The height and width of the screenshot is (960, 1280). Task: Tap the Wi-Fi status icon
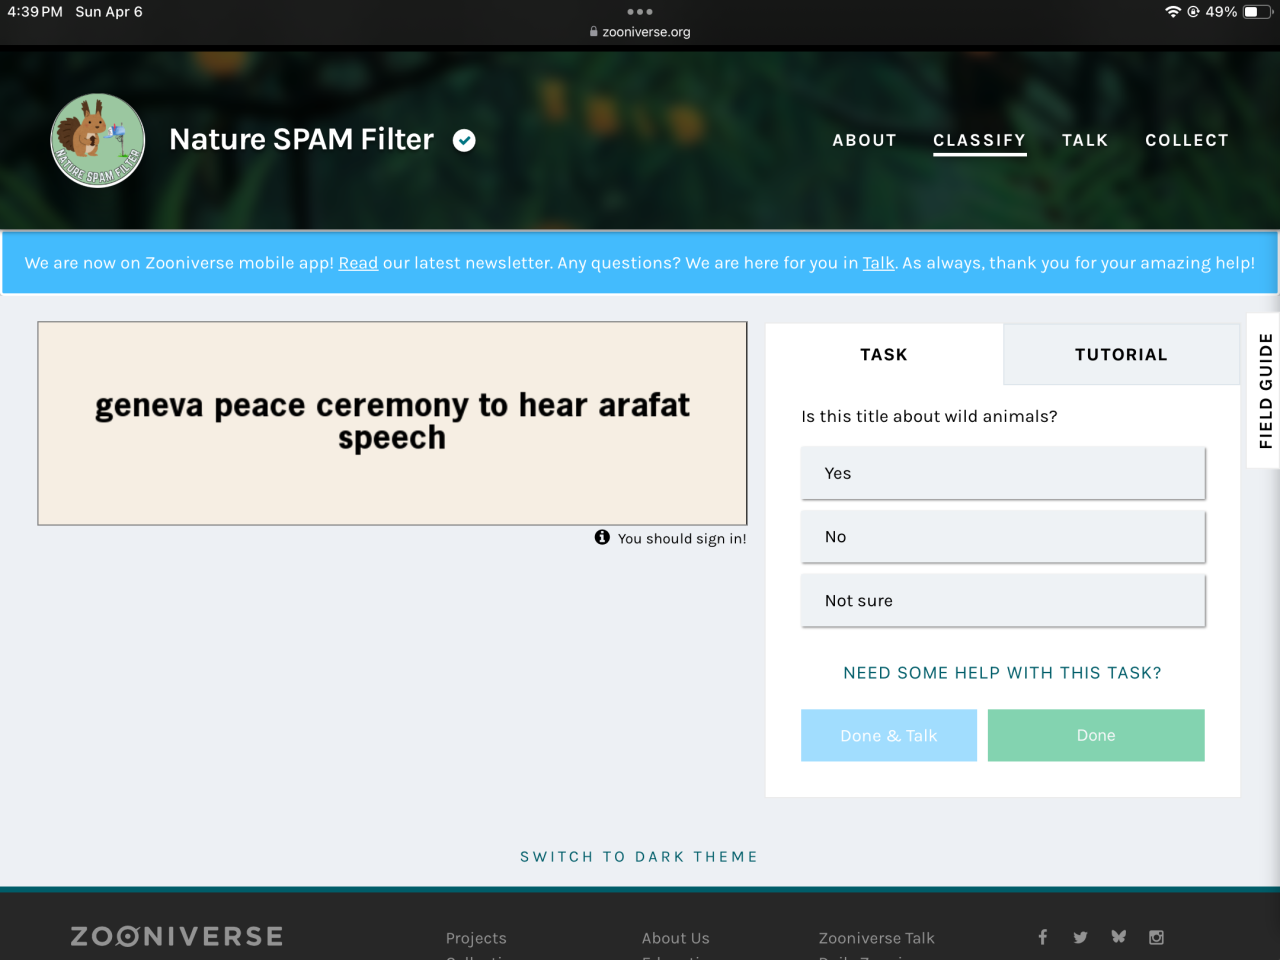coord(1173,12)
